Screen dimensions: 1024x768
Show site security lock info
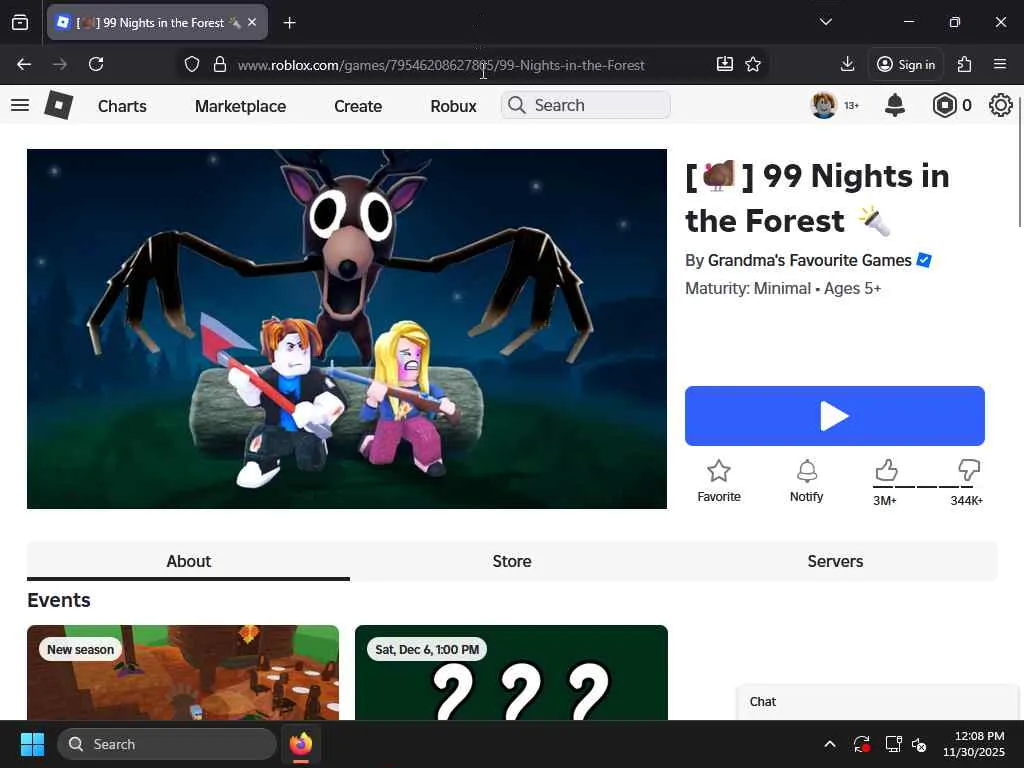point(220,64)
